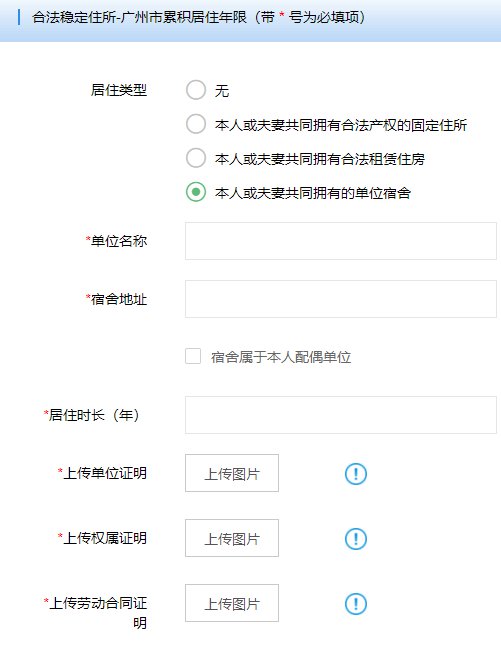501x645 pixels.
Task: Click 上传图片 button for 上传权属证明
Action: [232, 538]
